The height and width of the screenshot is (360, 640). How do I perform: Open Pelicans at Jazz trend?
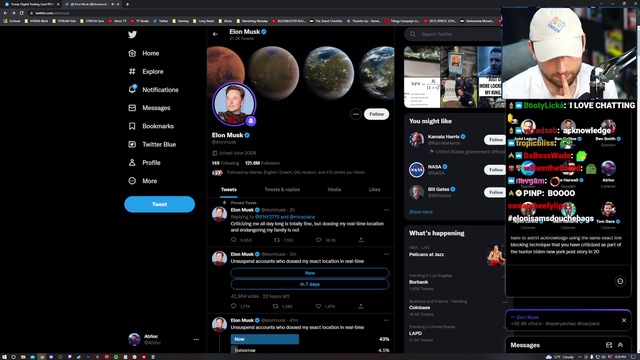pos(427,254)
